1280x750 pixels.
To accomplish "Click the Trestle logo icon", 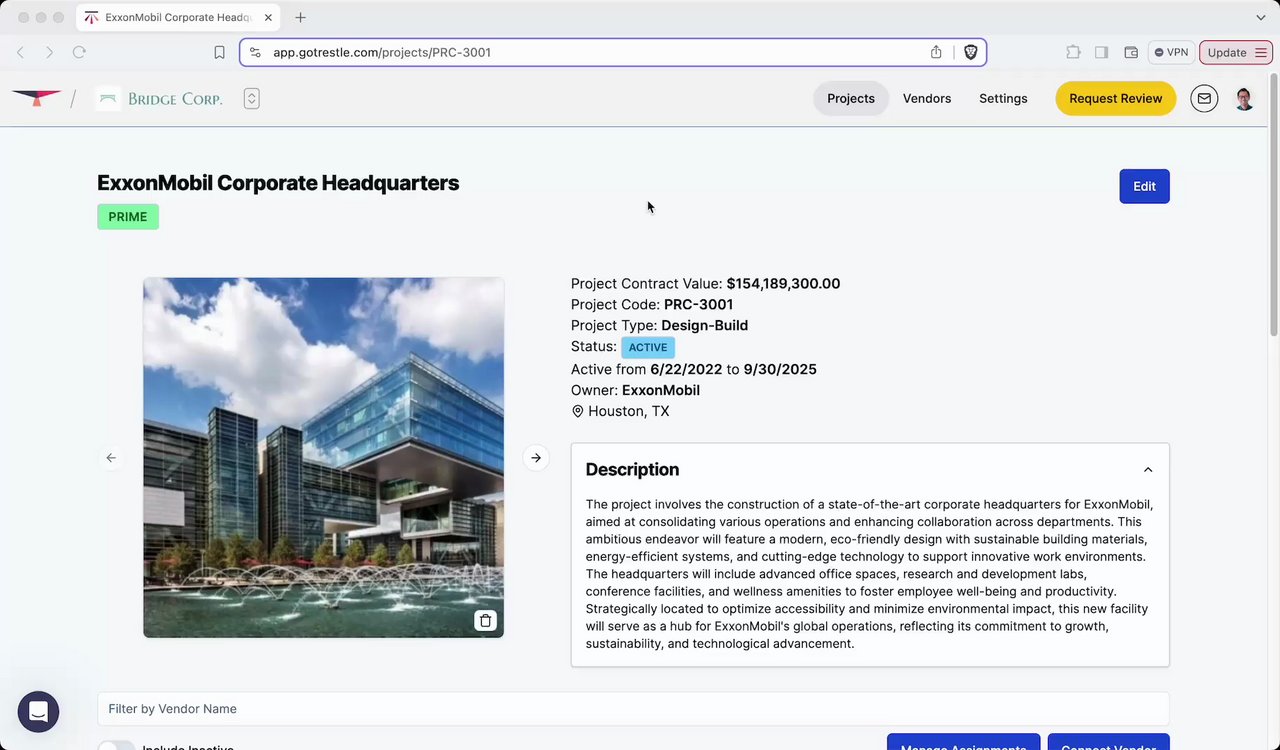I will pos(36,98).
